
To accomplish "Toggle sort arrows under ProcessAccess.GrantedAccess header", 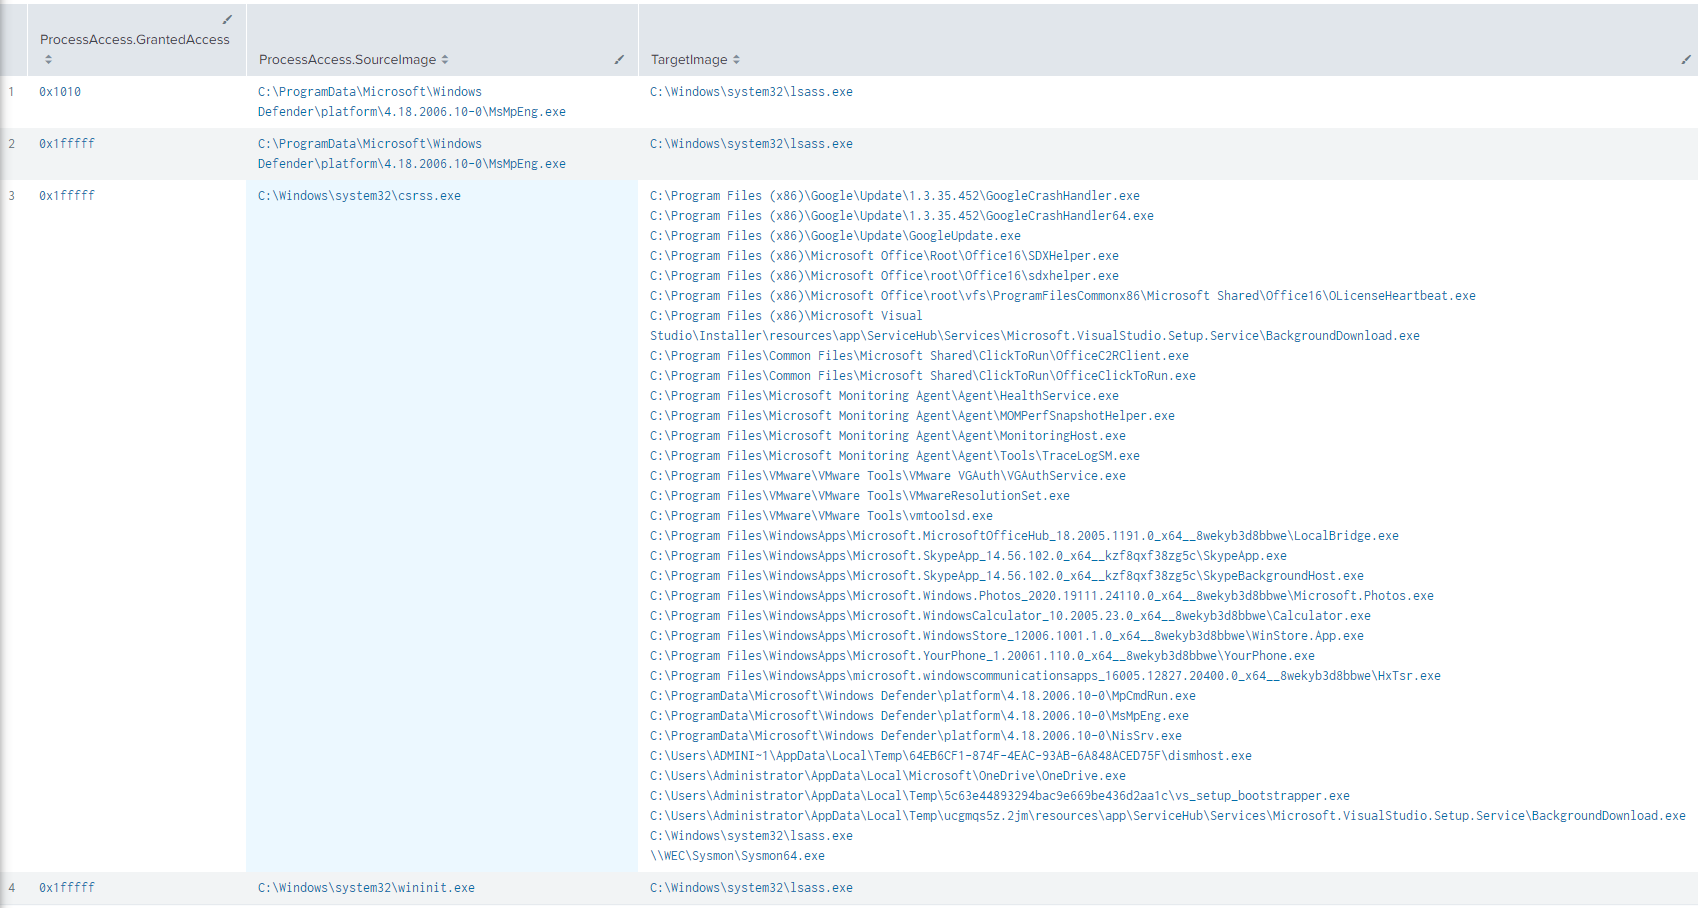I will click(48, 60).
